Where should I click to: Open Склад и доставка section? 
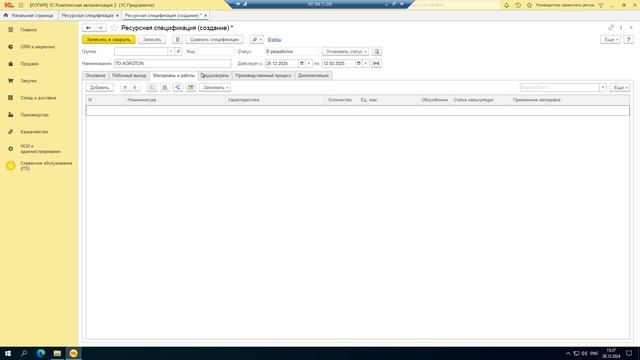click(38, 98)
